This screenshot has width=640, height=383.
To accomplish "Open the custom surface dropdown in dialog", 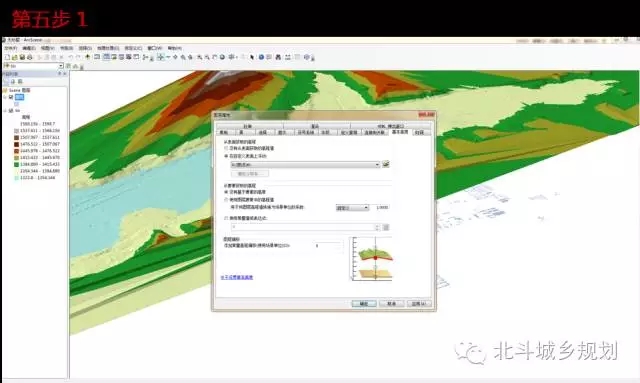I will tap(305, 165).
